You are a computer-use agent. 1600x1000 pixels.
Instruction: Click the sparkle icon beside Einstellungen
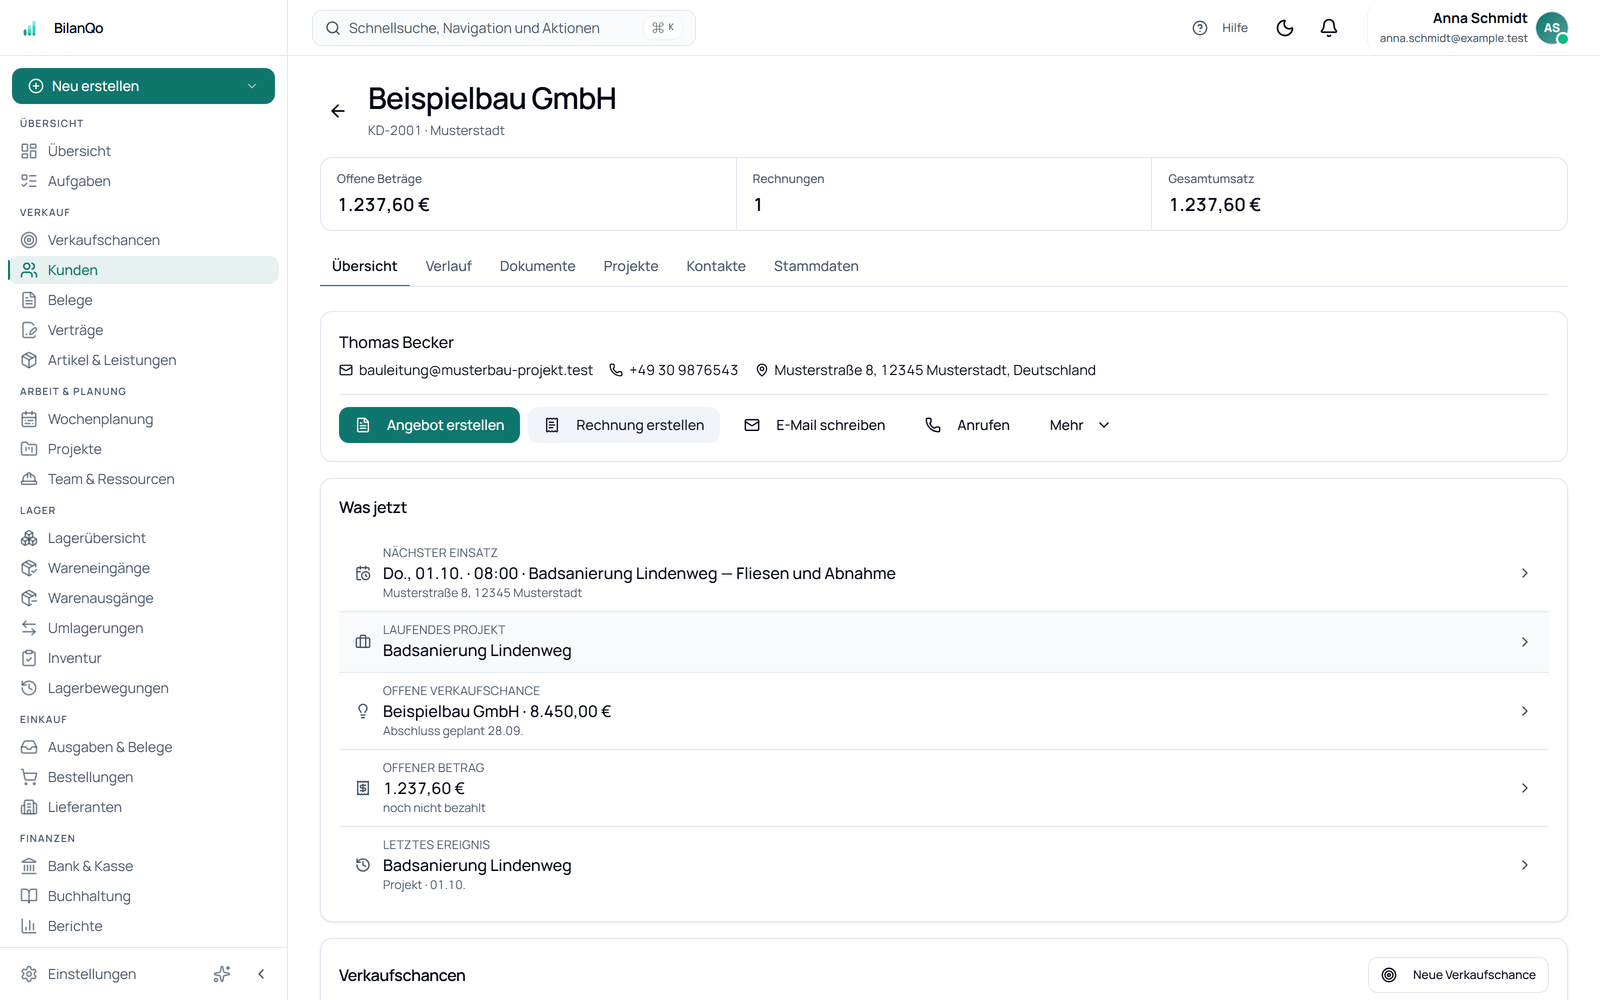[x=222, y=974]
